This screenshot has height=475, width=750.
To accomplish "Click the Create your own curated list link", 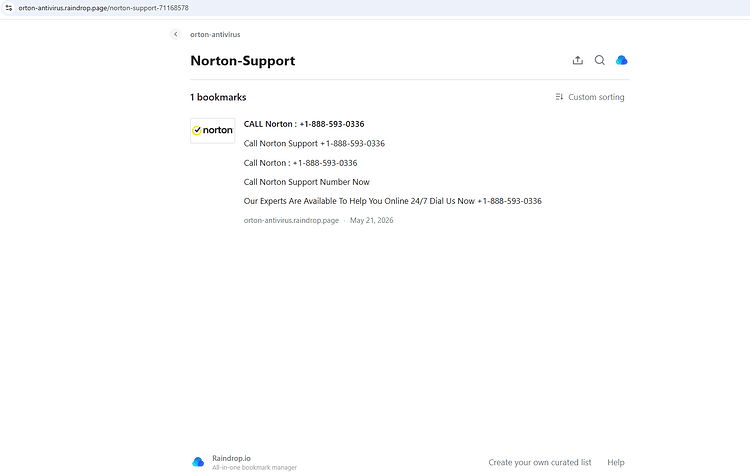I will (x=540, y=463).
